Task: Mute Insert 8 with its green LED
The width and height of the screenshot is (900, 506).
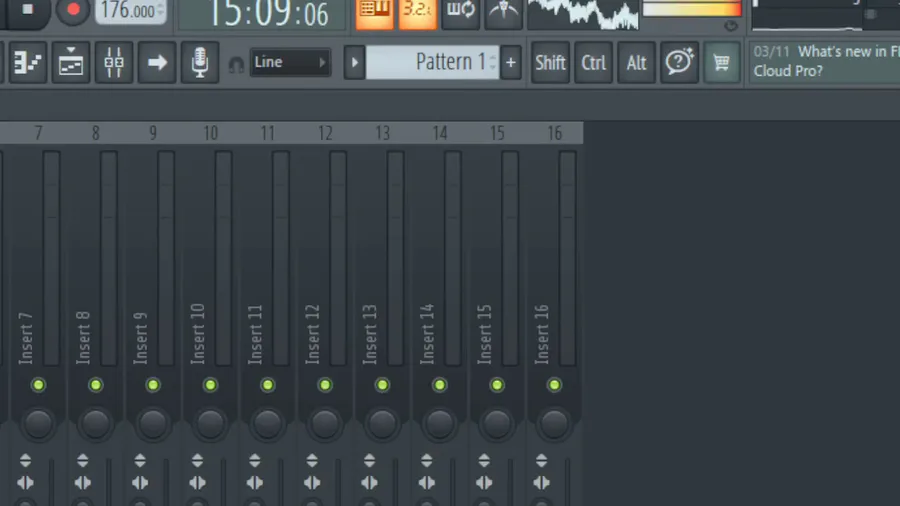Action: point(96,385)
